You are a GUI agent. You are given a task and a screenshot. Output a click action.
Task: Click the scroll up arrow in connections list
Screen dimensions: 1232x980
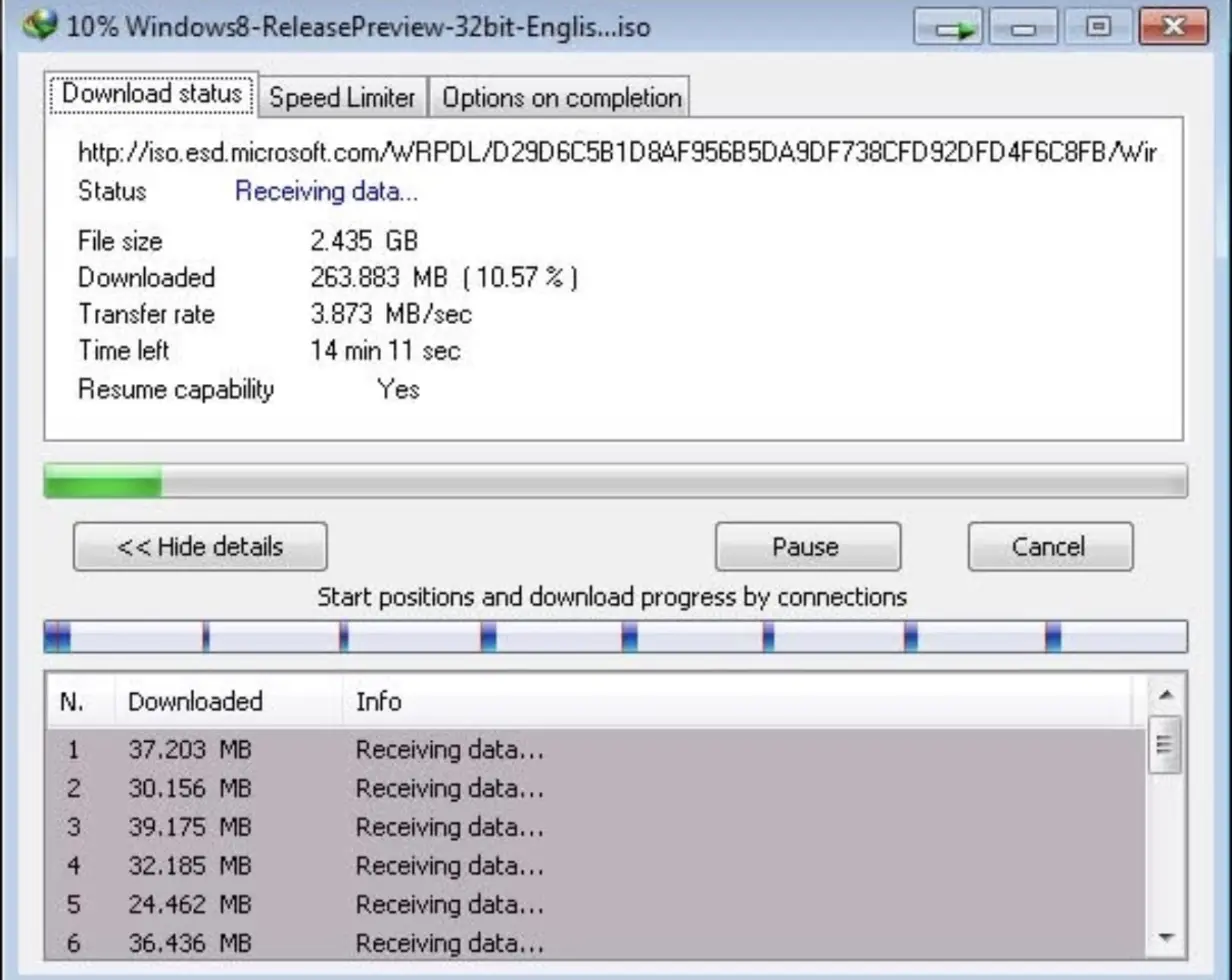point(1166,694)
